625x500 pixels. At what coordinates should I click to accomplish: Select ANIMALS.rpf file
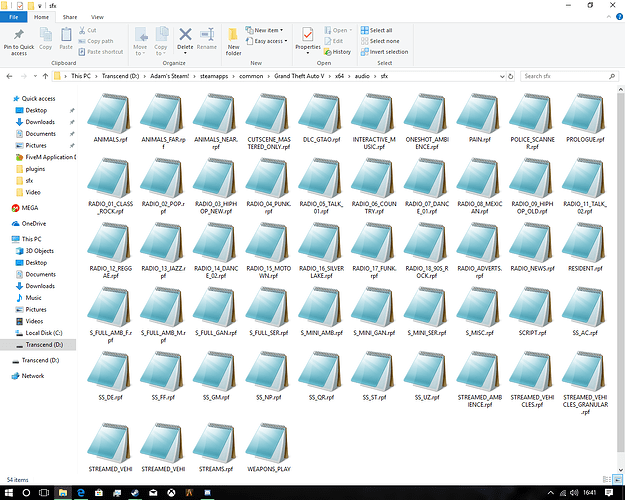pos(110,118)
